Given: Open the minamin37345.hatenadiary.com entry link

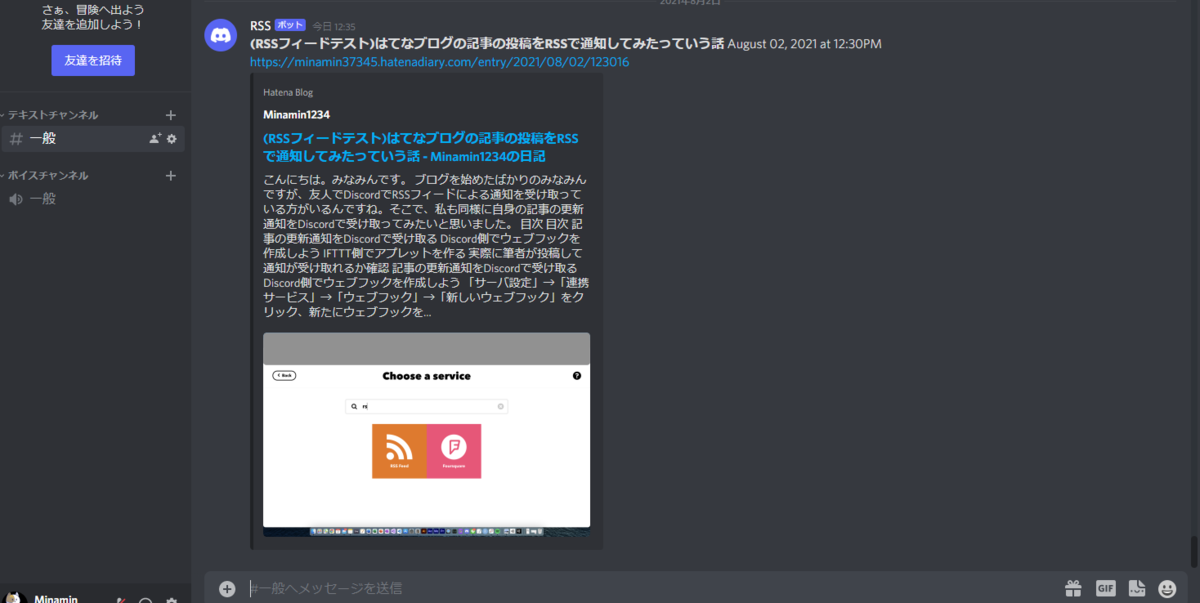Looking at the screenshot, I should pos(439,62).
